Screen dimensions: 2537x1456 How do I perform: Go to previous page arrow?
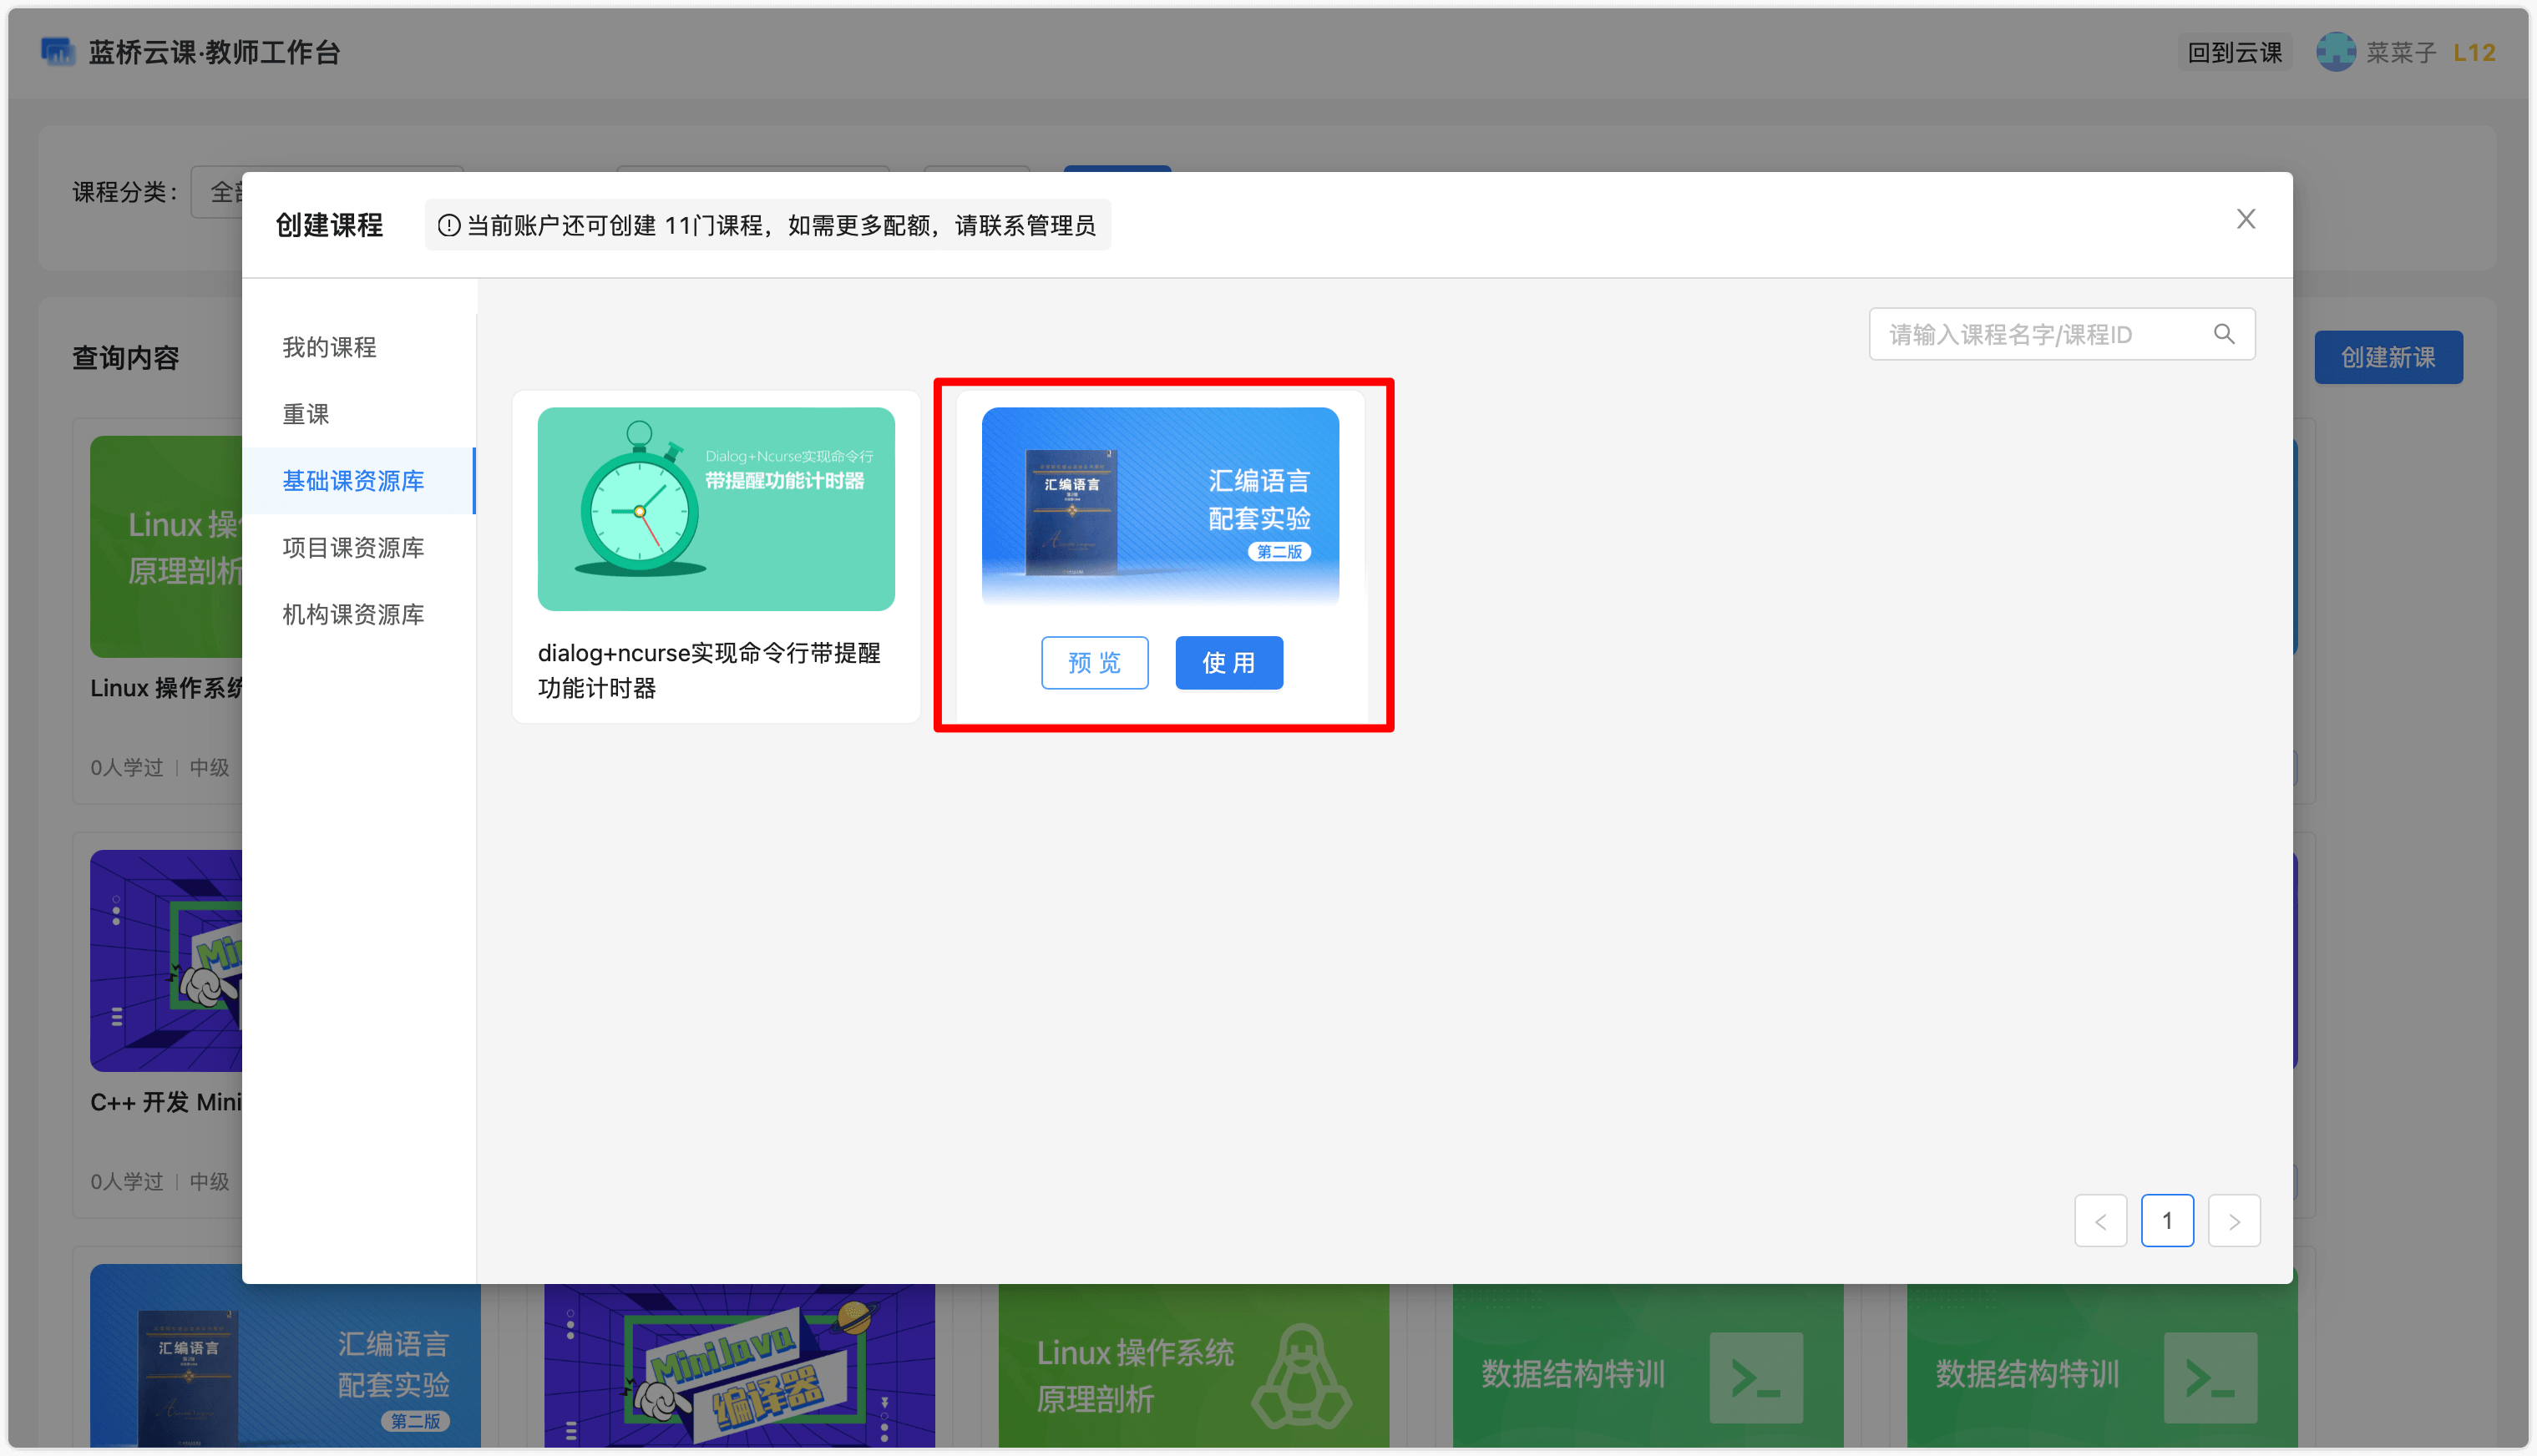(x=2100, y=1221)
